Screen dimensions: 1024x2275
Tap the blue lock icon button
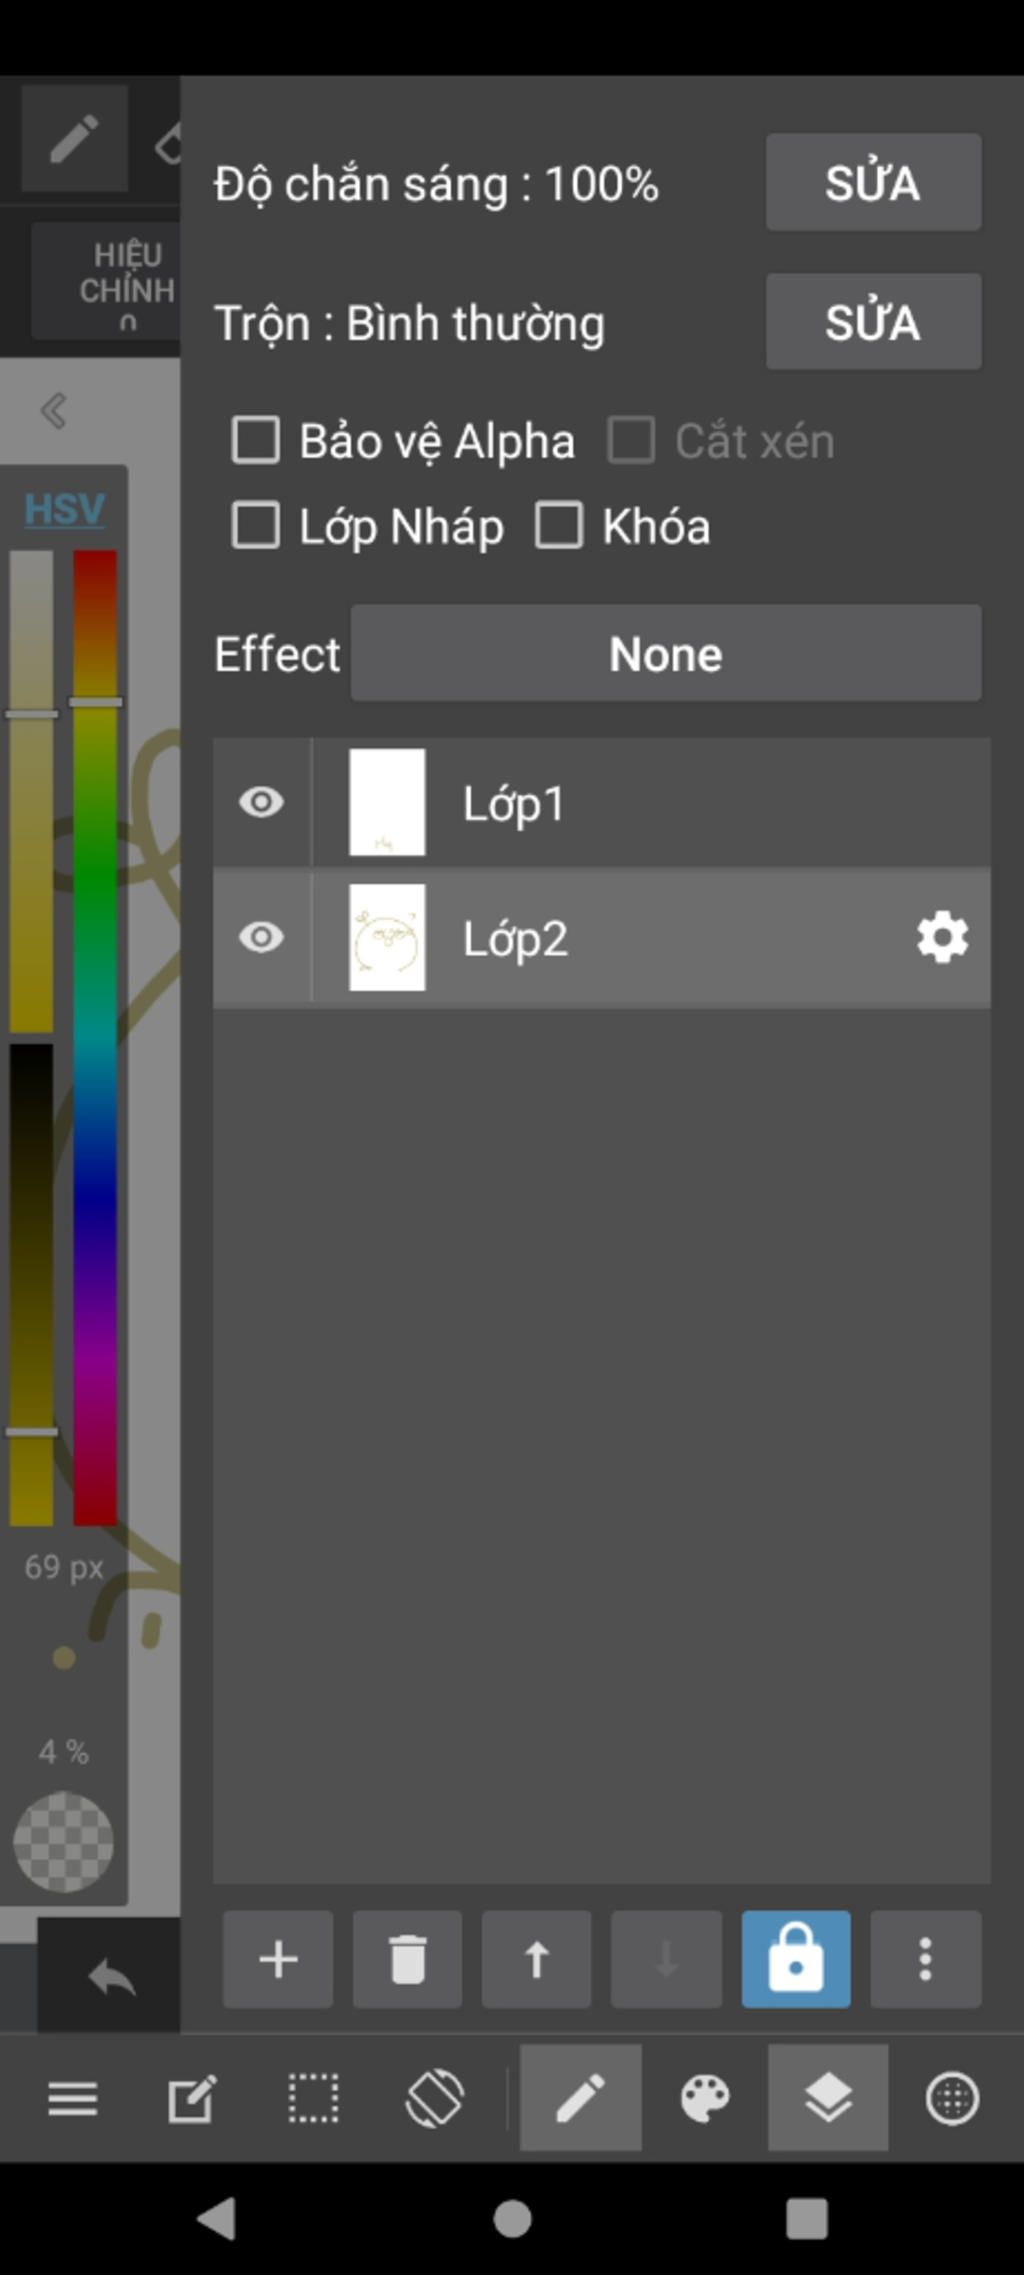point(796,1959)
